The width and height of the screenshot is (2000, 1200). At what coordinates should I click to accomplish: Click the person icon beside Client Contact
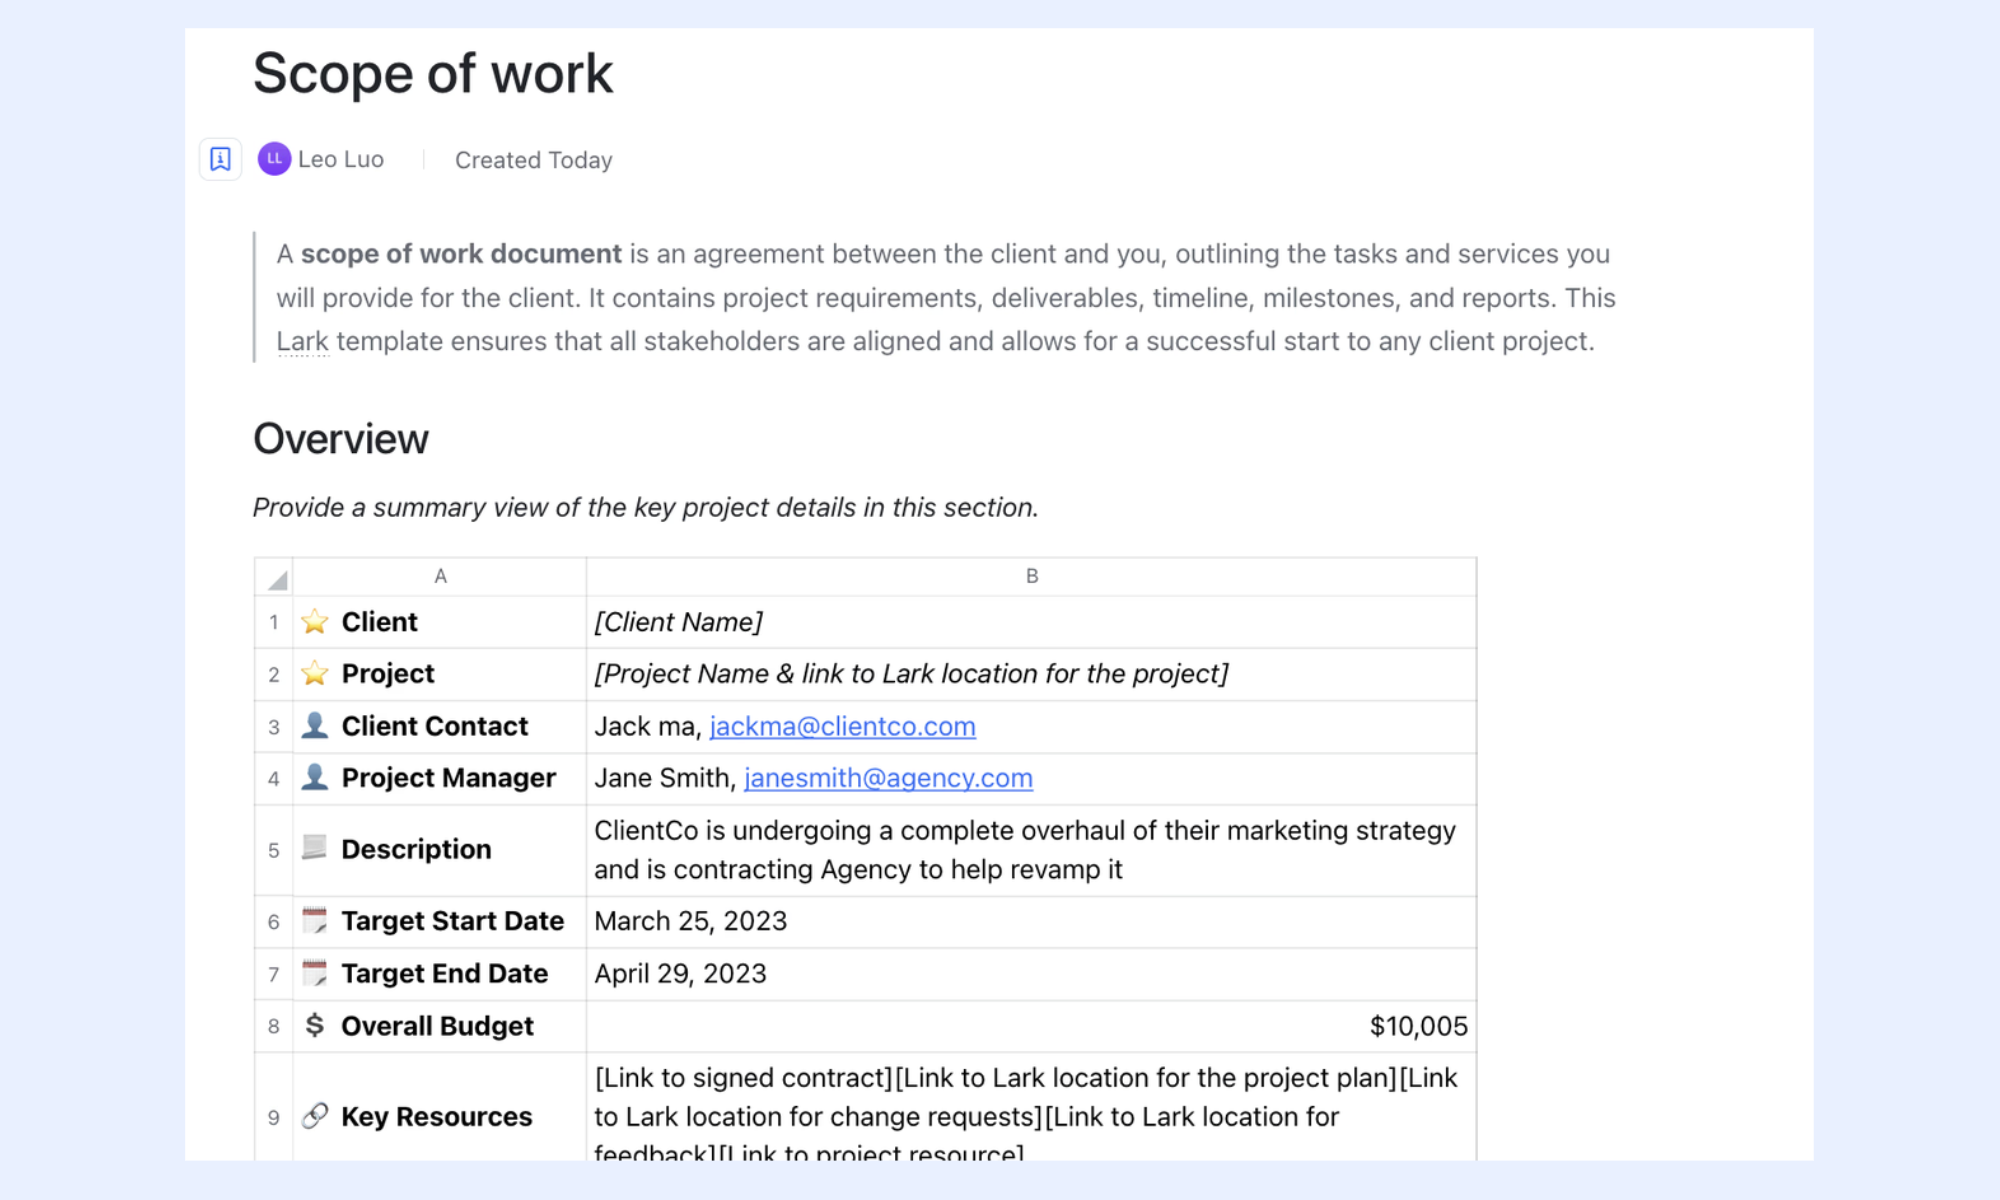(x=315, y=725)
